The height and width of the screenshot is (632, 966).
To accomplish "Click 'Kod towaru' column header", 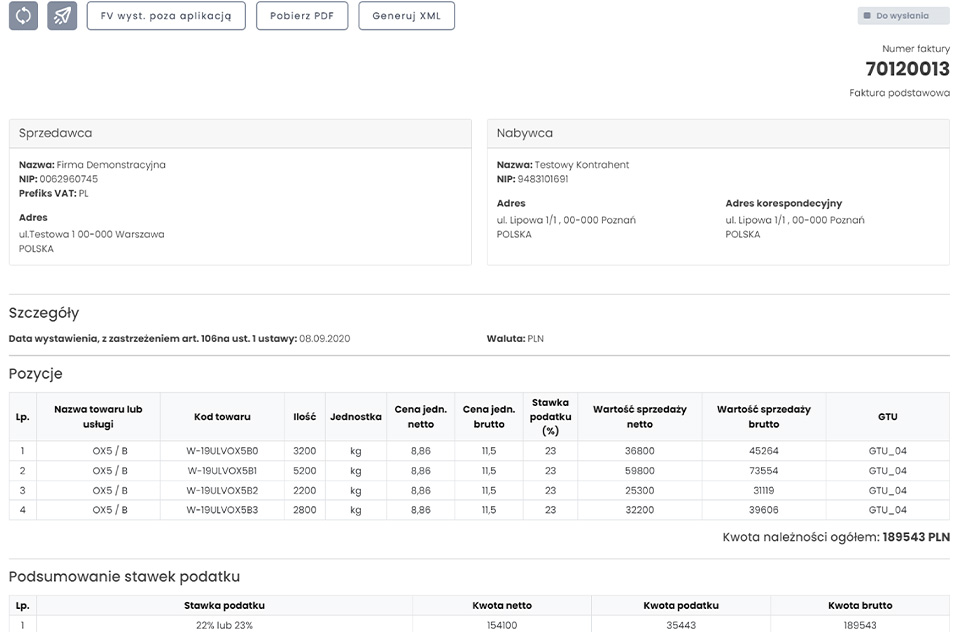I will pyautogui.click(x=222, y=417).
